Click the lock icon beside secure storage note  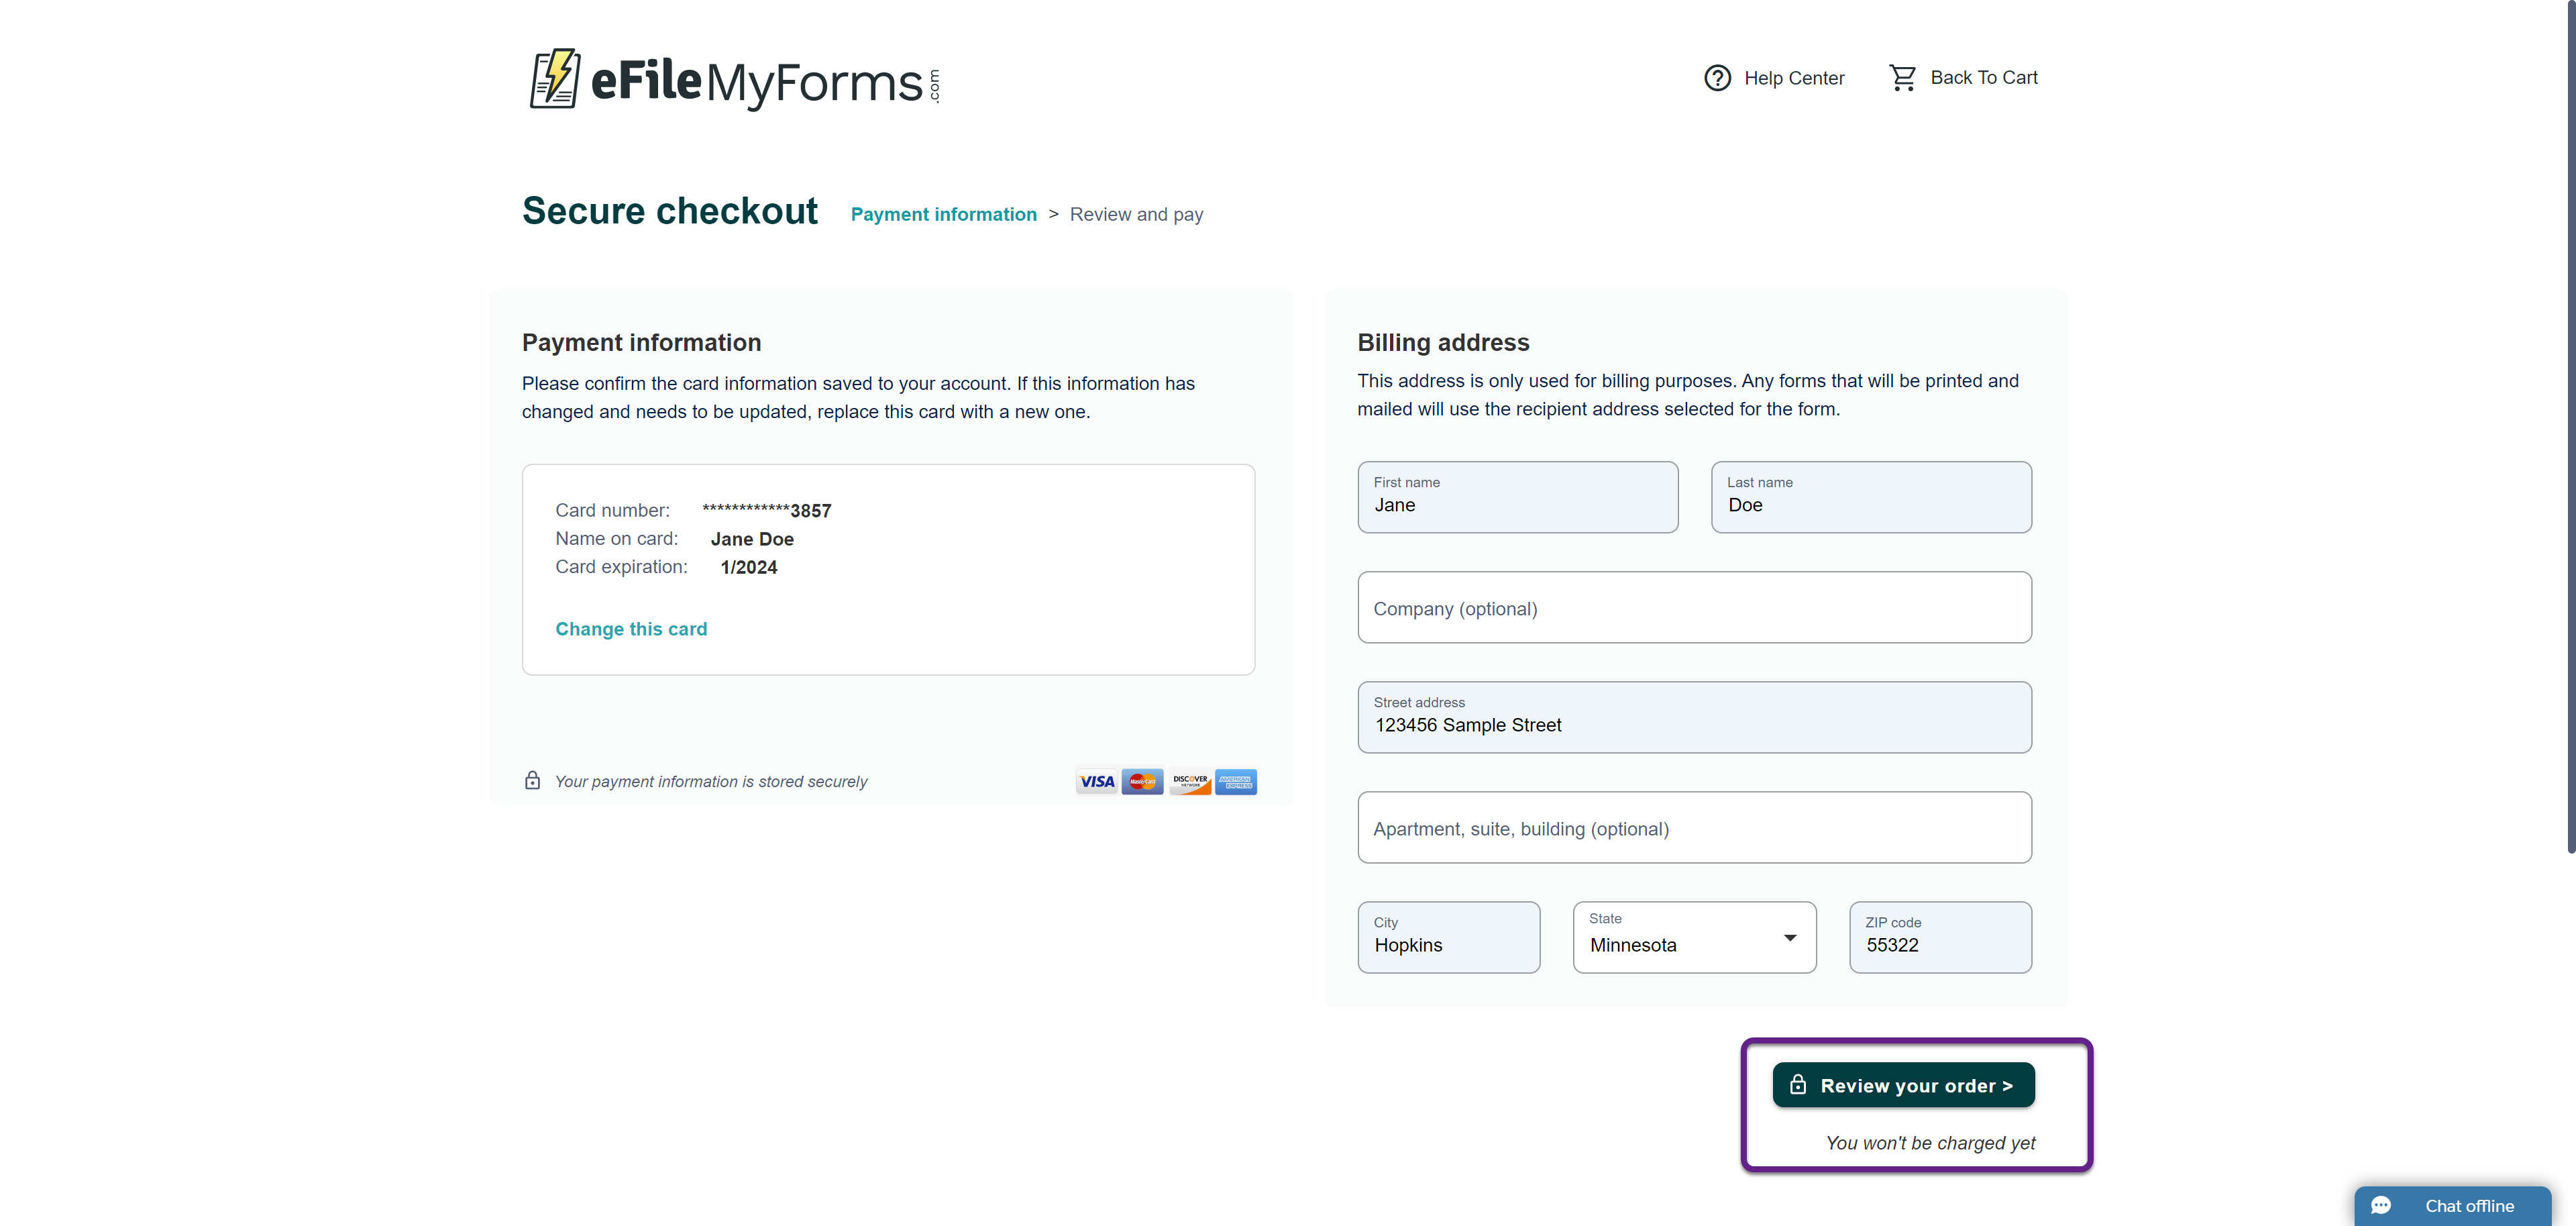click(x=533, y=781)
